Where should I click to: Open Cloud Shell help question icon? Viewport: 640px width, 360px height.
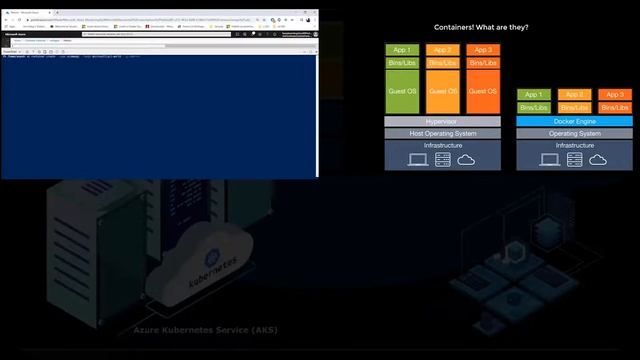(33, 52)
